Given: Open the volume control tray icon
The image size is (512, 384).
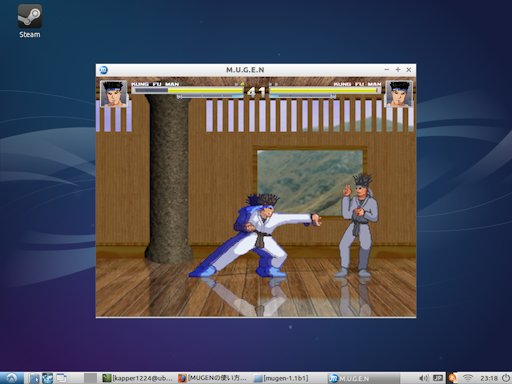Looking at the screenshot, I should point(424,378).
